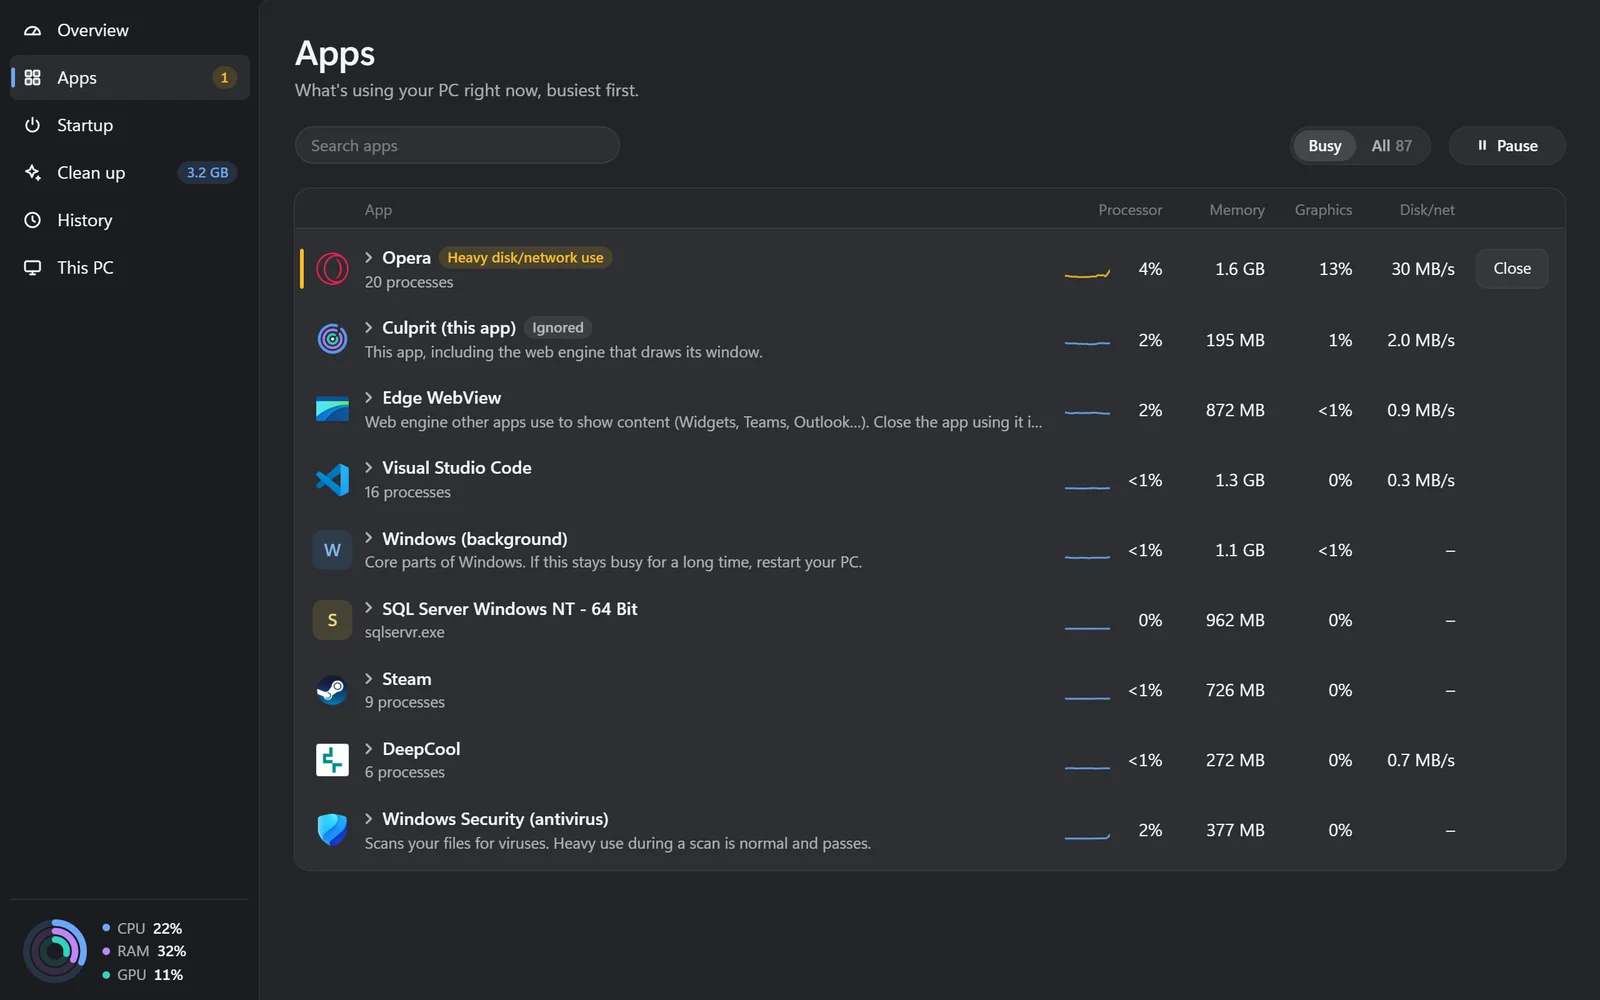Click the Culprit app icon
The height and width of the screenshot is (1000, 1600).
332,339
